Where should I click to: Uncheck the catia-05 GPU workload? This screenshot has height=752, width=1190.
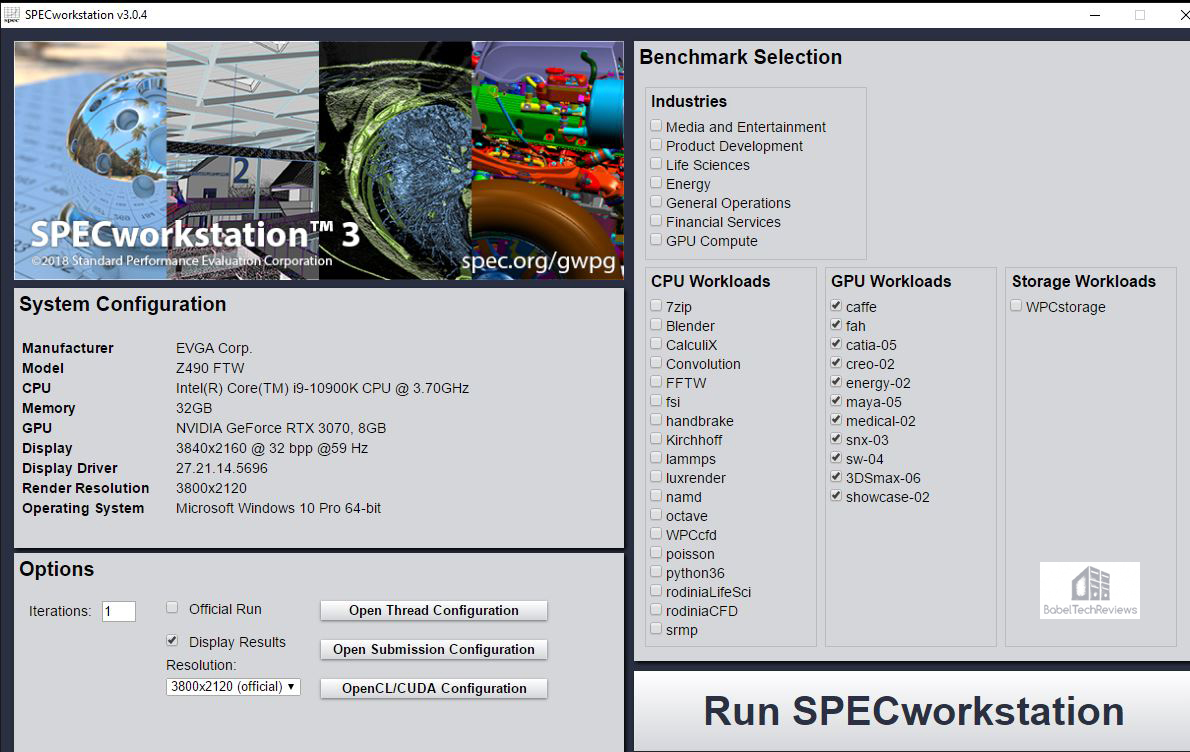click(836, 344)
